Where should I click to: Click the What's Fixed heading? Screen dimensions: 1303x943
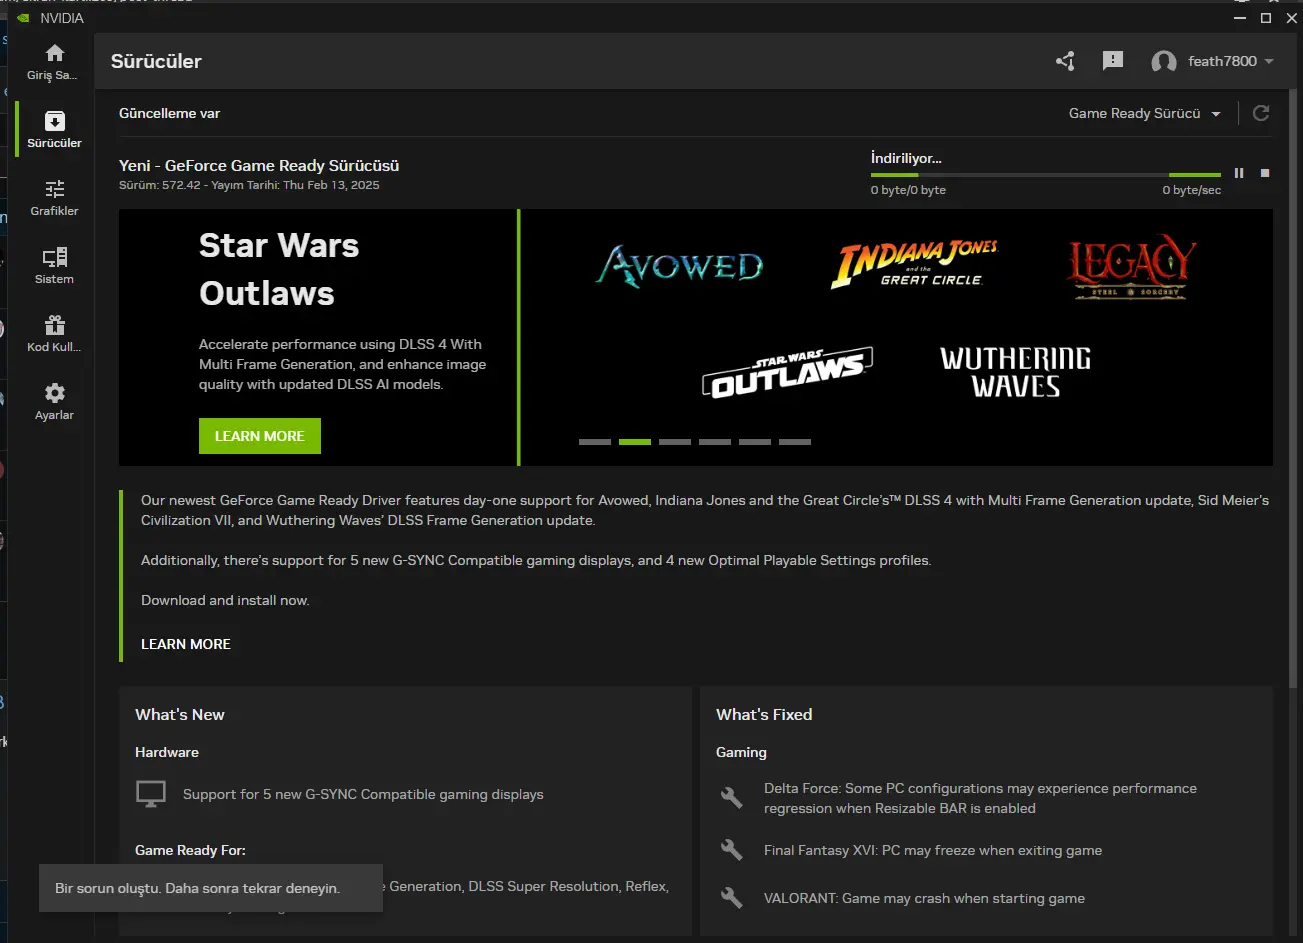(x=764, y=714)
